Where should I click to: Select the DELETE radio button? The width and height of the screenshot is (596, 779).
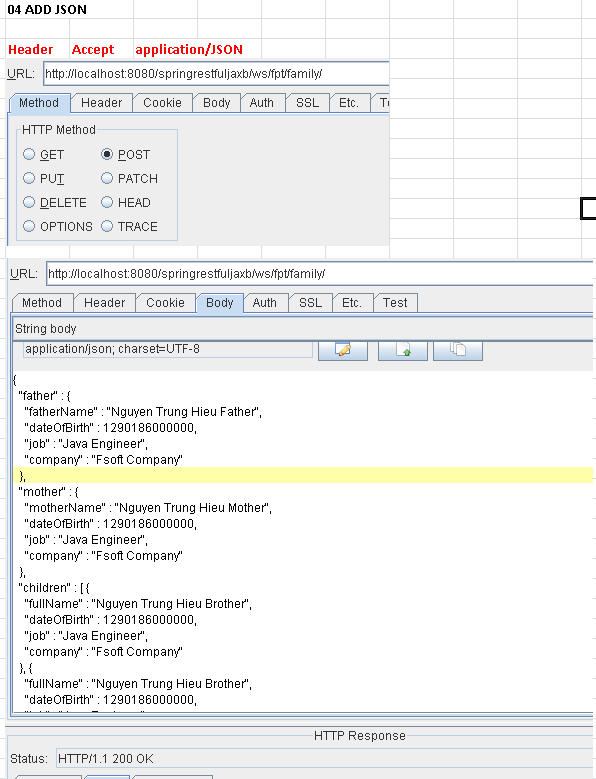click(x=29, y=202)
